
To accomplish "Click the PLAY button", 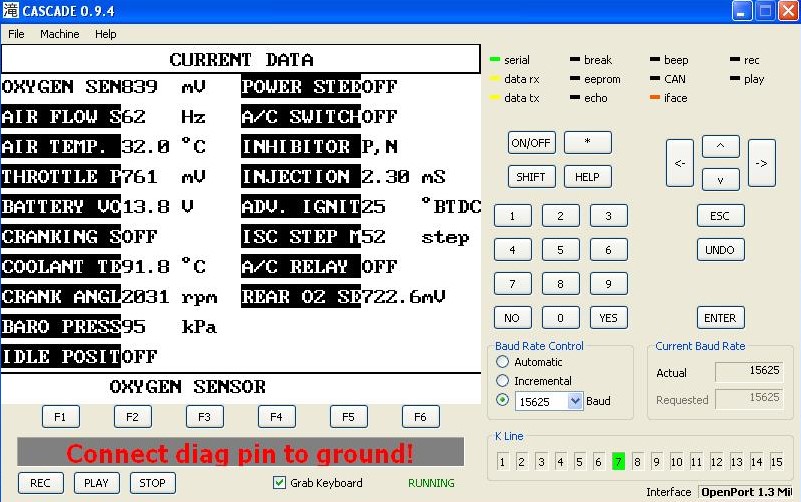I will point(97,483).
